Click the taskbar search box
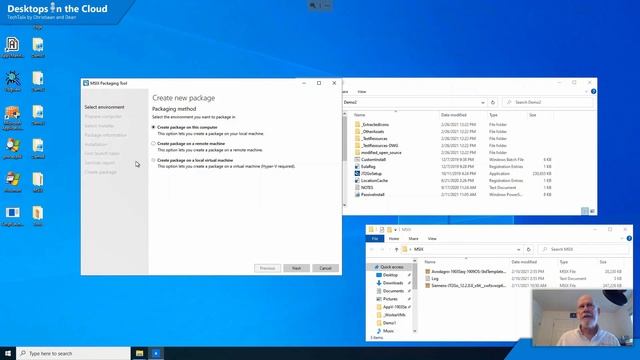 click(73, 353)
